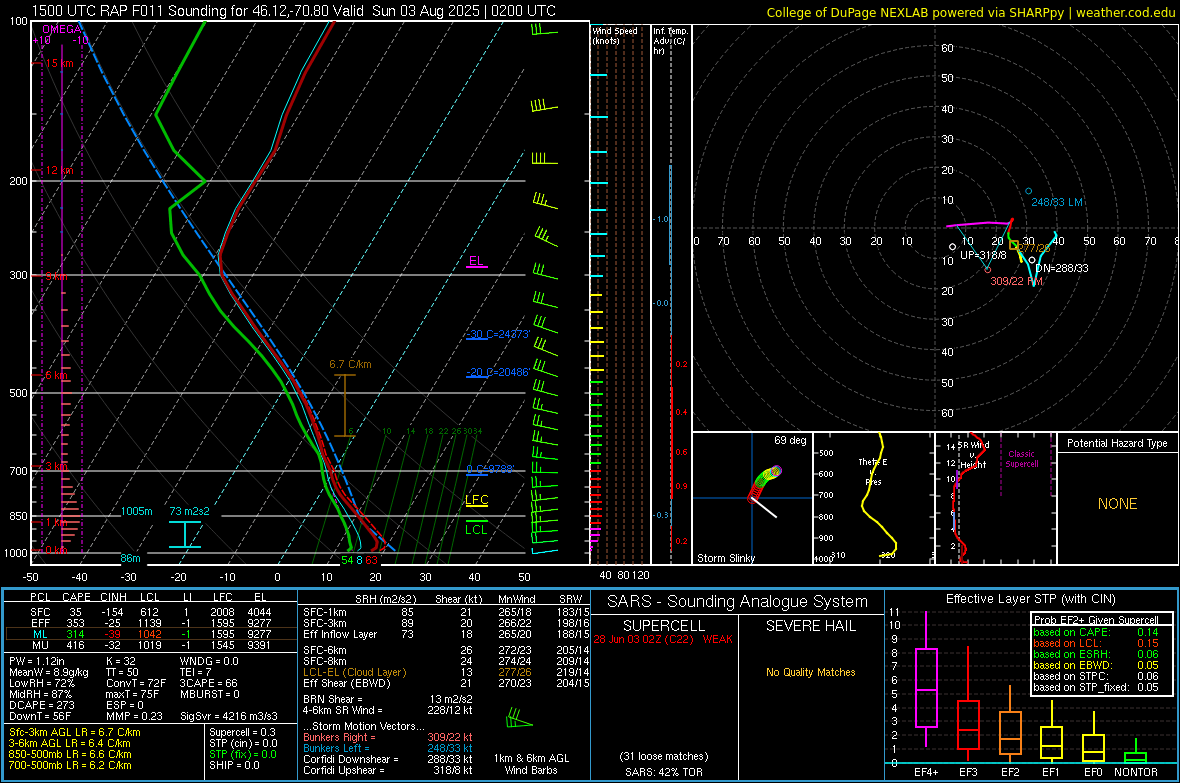Click the "UP=318/8" hodograph label

983,255
